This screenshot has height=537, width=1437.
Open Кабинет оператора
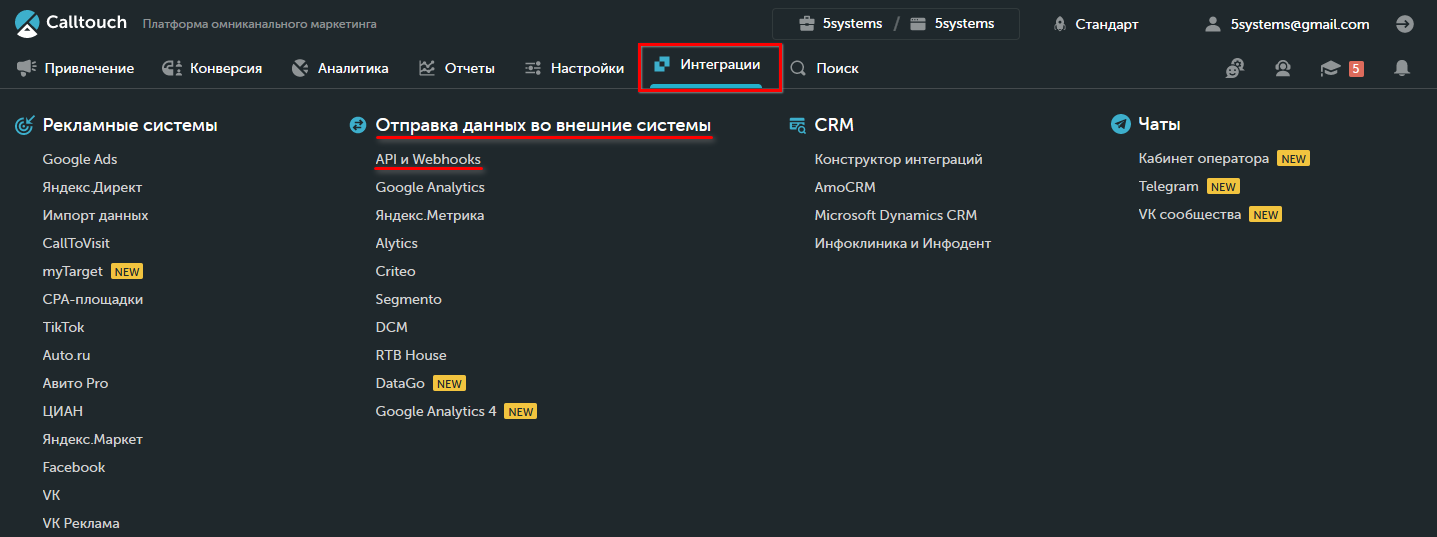[x=1203, y=158]
